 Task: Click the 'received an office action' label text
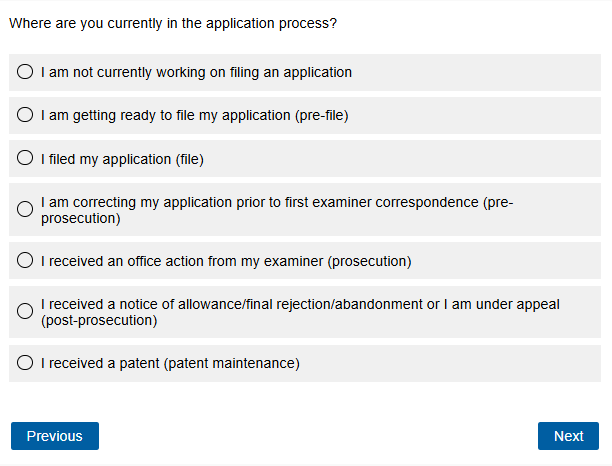click(226, 261)
